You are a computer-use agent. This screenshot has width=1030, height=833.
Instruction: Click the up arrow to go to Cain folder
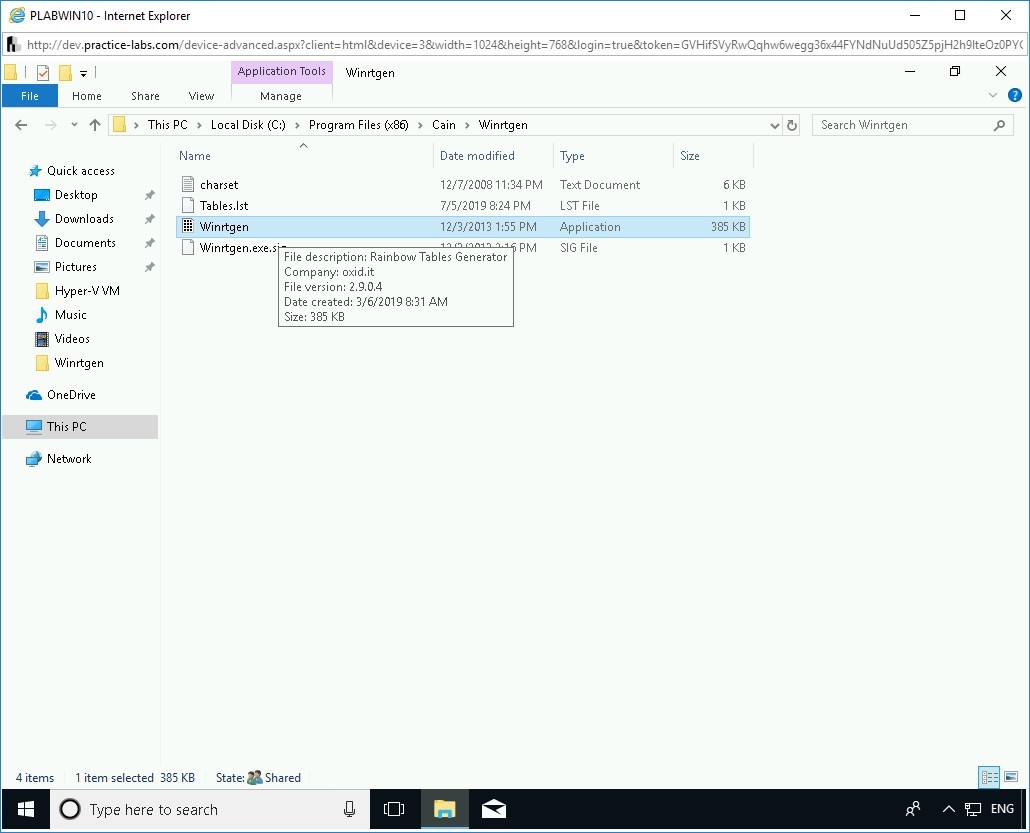click(96, 124)
